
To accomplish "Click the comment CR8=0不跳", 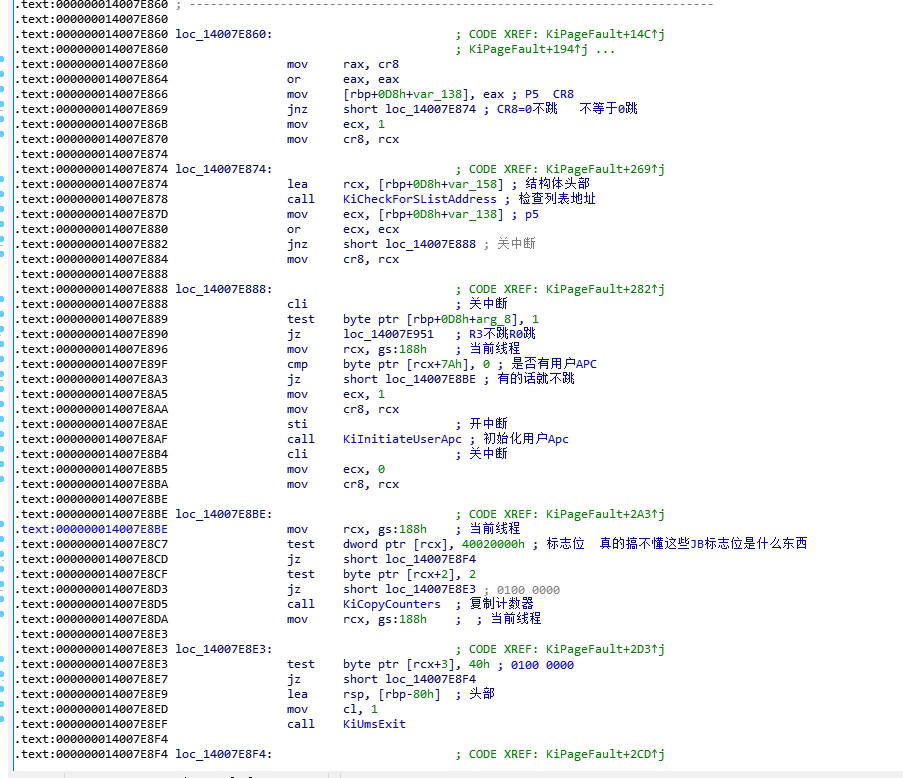I will [x=527, y=109].
